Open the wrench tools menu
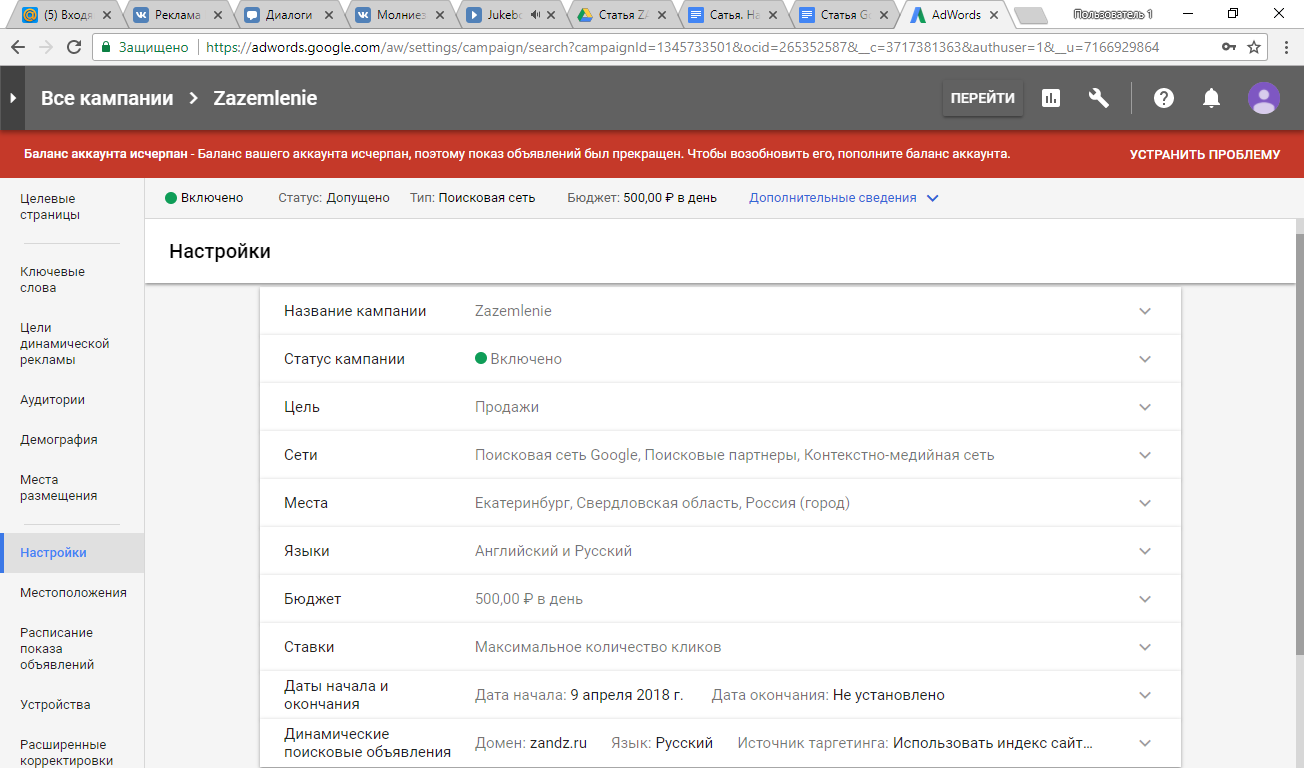The image size is (1304, 768). point(1099,98)
